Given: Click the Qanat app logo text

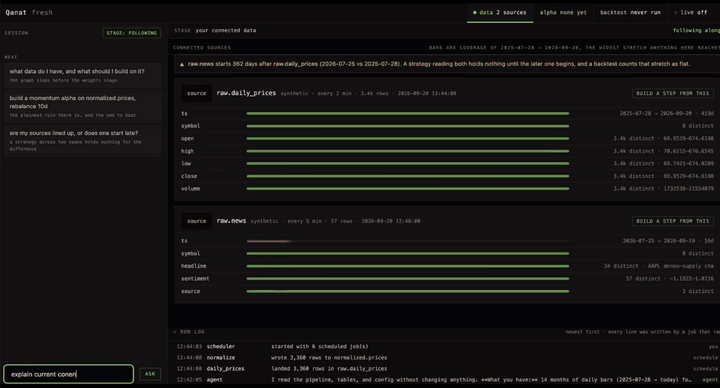Looking at the screenshot, I should (16, 12).
